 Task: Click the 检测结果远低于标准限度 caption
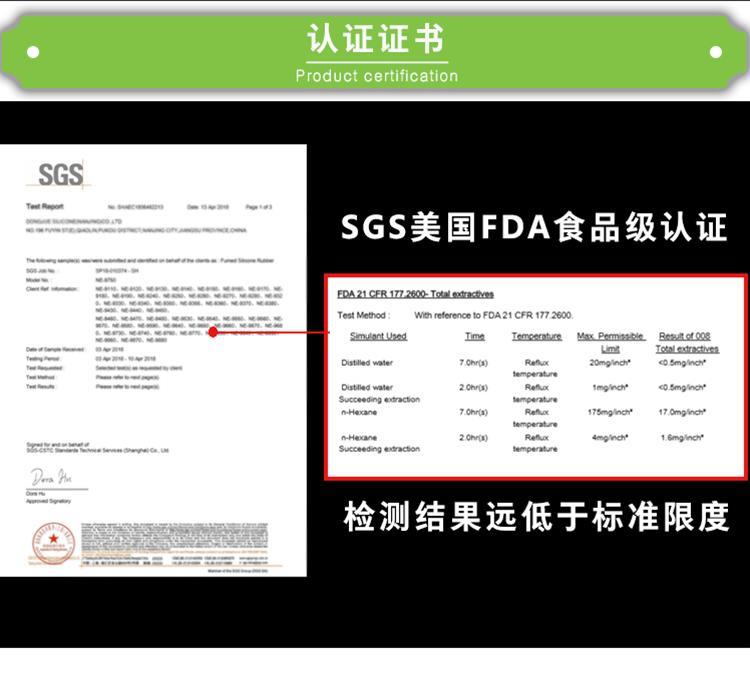coord(537,517)
